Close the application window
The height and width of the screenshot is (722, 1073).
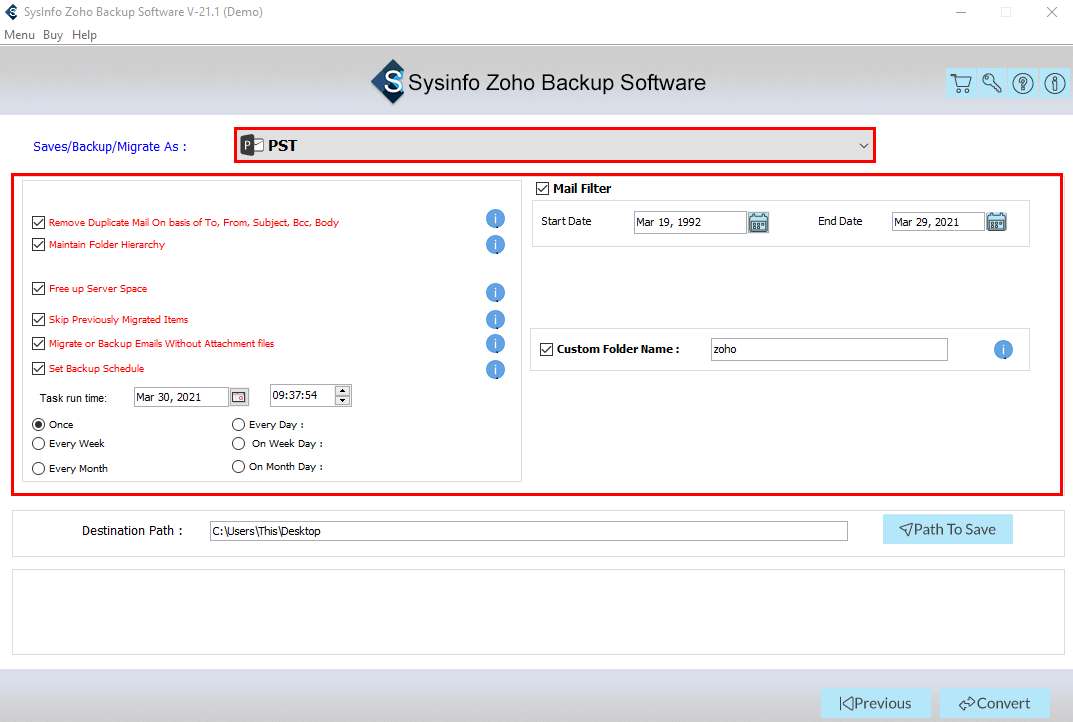pyautogui.click(x=1052, y=12)
